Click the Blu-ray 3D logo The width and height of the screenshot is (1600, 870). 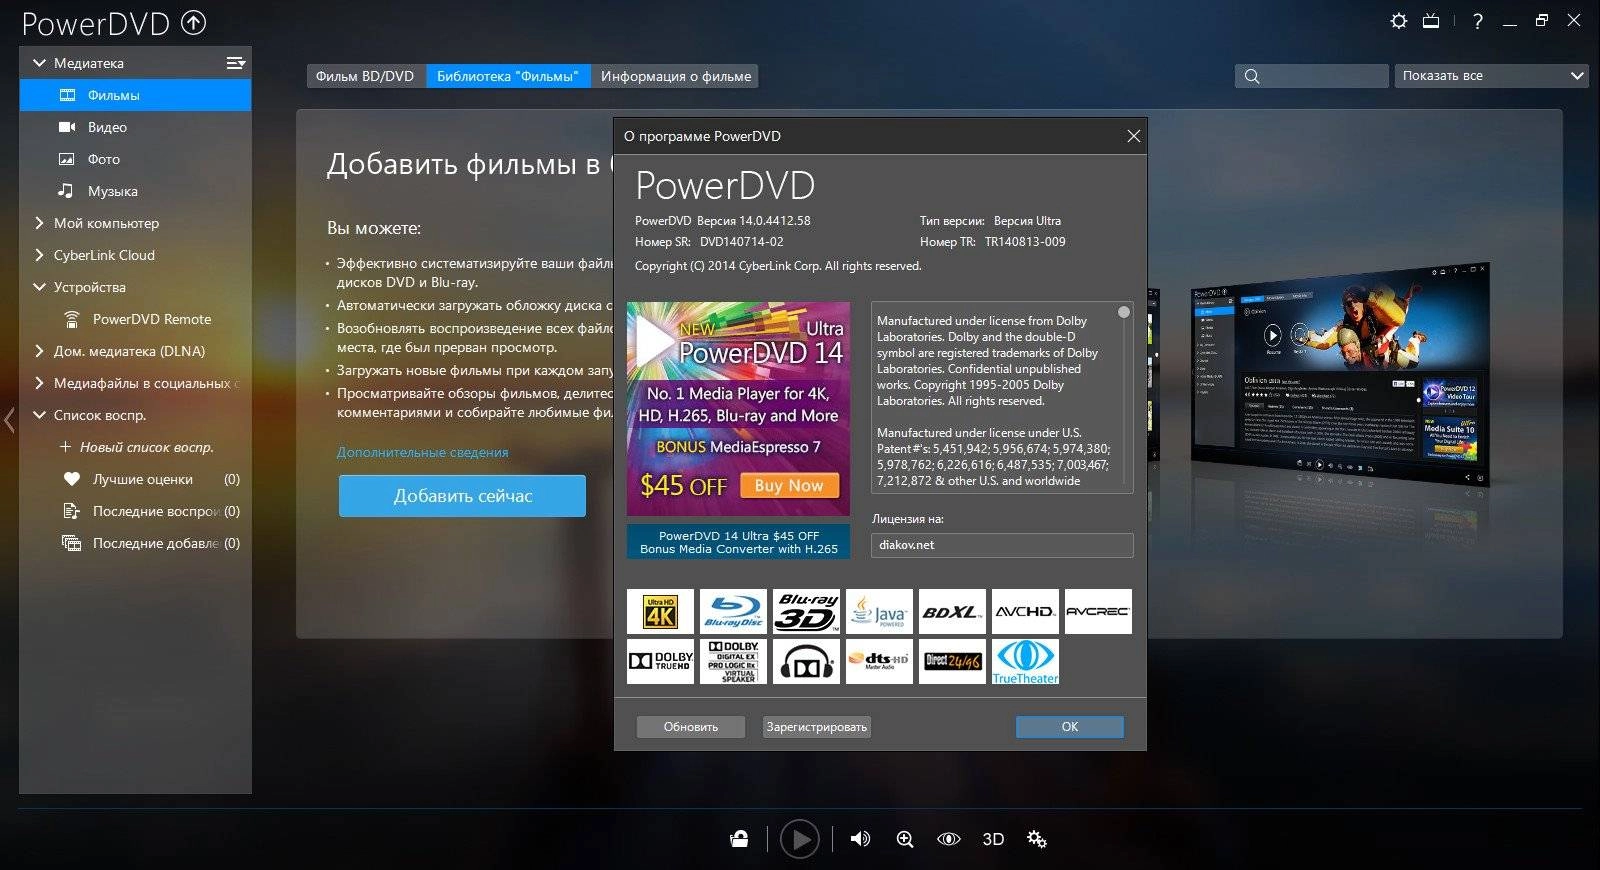[x=806, y=611]
